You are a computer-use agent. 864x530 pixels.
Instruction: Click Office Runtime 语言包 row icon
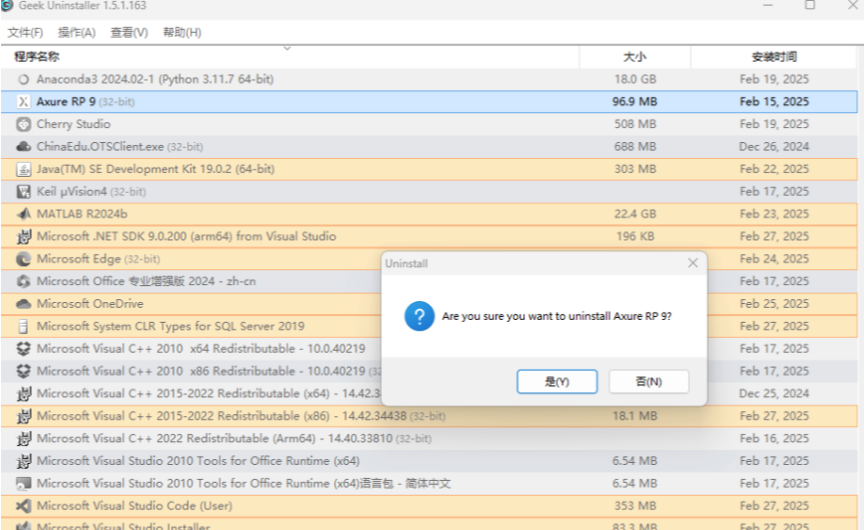[23, 484]
